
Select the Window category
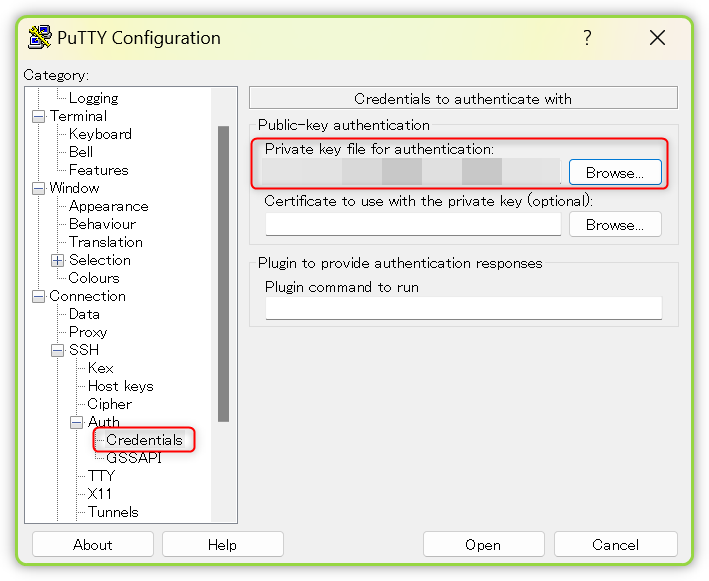pos(75,188)
